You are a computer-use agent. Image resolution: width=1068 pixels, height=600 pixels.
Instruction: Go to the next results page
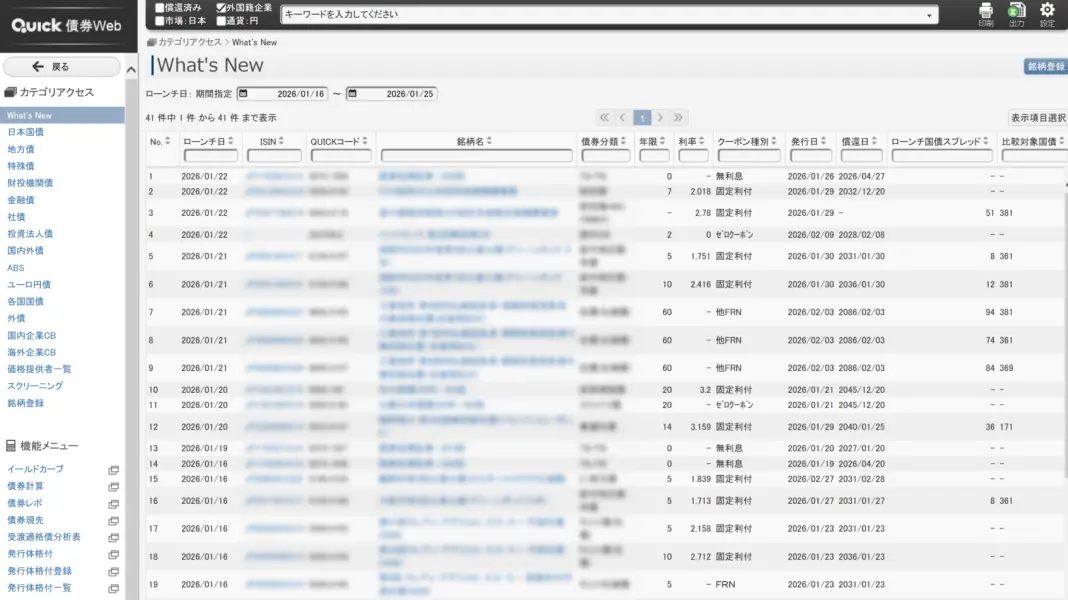click(x=659, y=118)
